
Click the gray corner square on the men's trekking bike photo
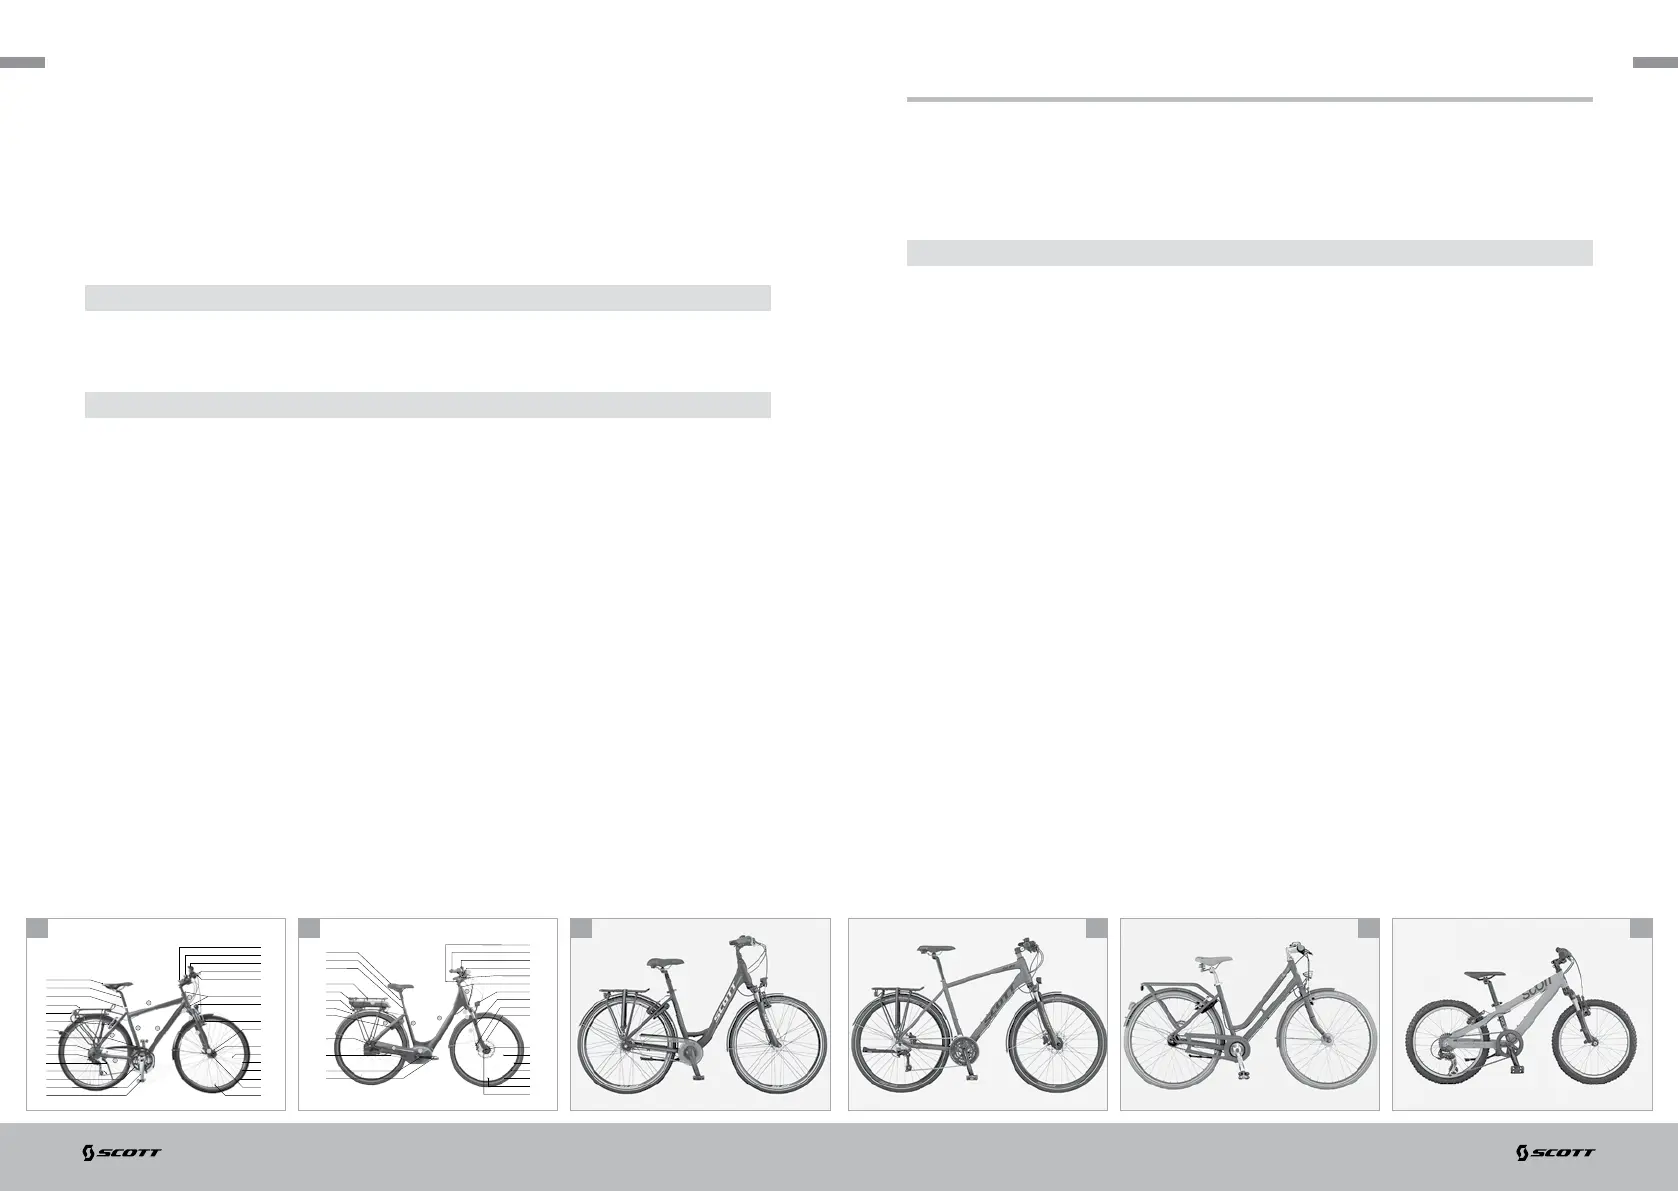point(1097,929)
